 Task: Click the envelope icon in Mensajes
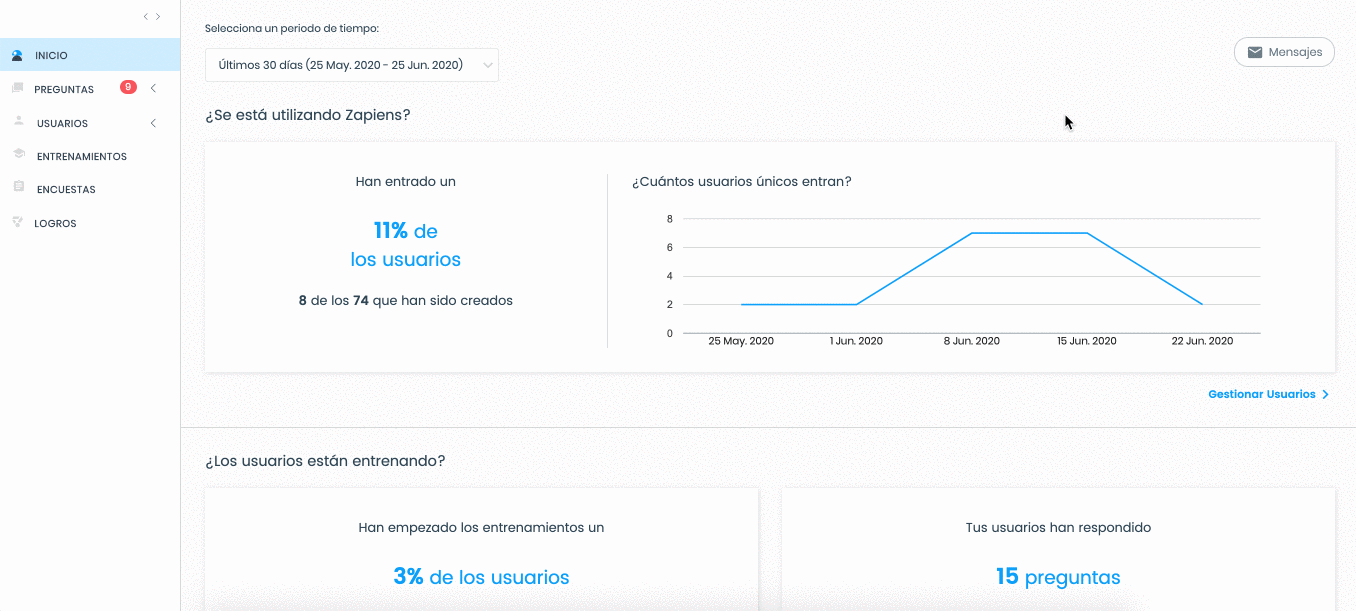click(1255, 52)
